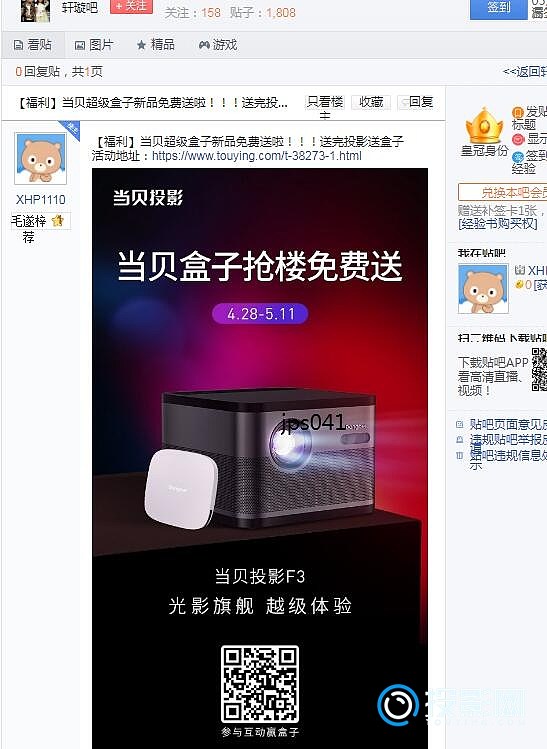
Task: Switch to the 图片 tab
Action: [94, 45]
